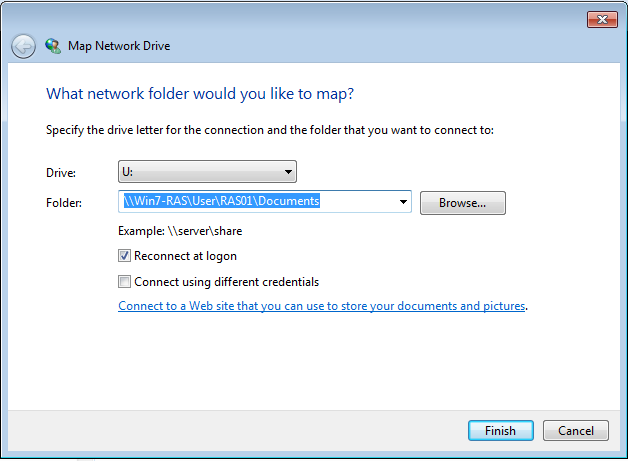Click the Map Network Drive title icon
Image resolution: width=628 pixels, height=461 pixels.
[52, 46]
